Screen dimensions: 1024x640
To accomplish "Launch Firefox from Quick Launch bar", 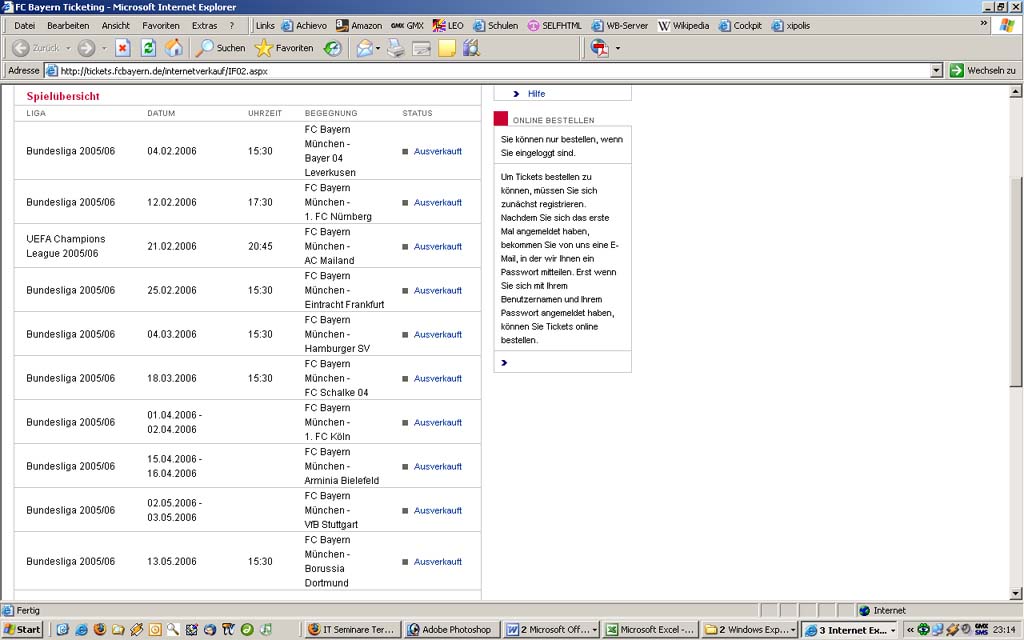I will tap(99, 630).
